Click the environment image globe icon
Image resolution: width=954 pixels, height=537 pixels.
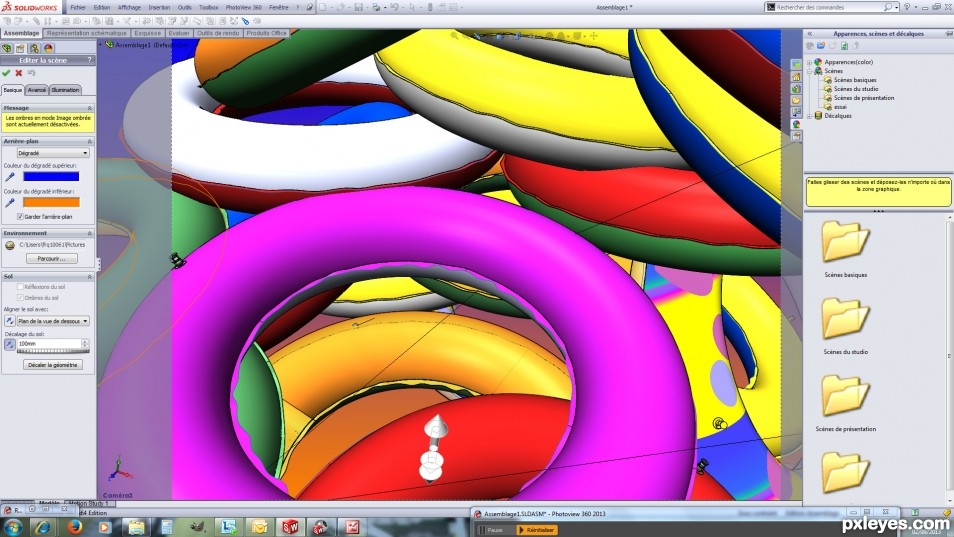point(10,245)
